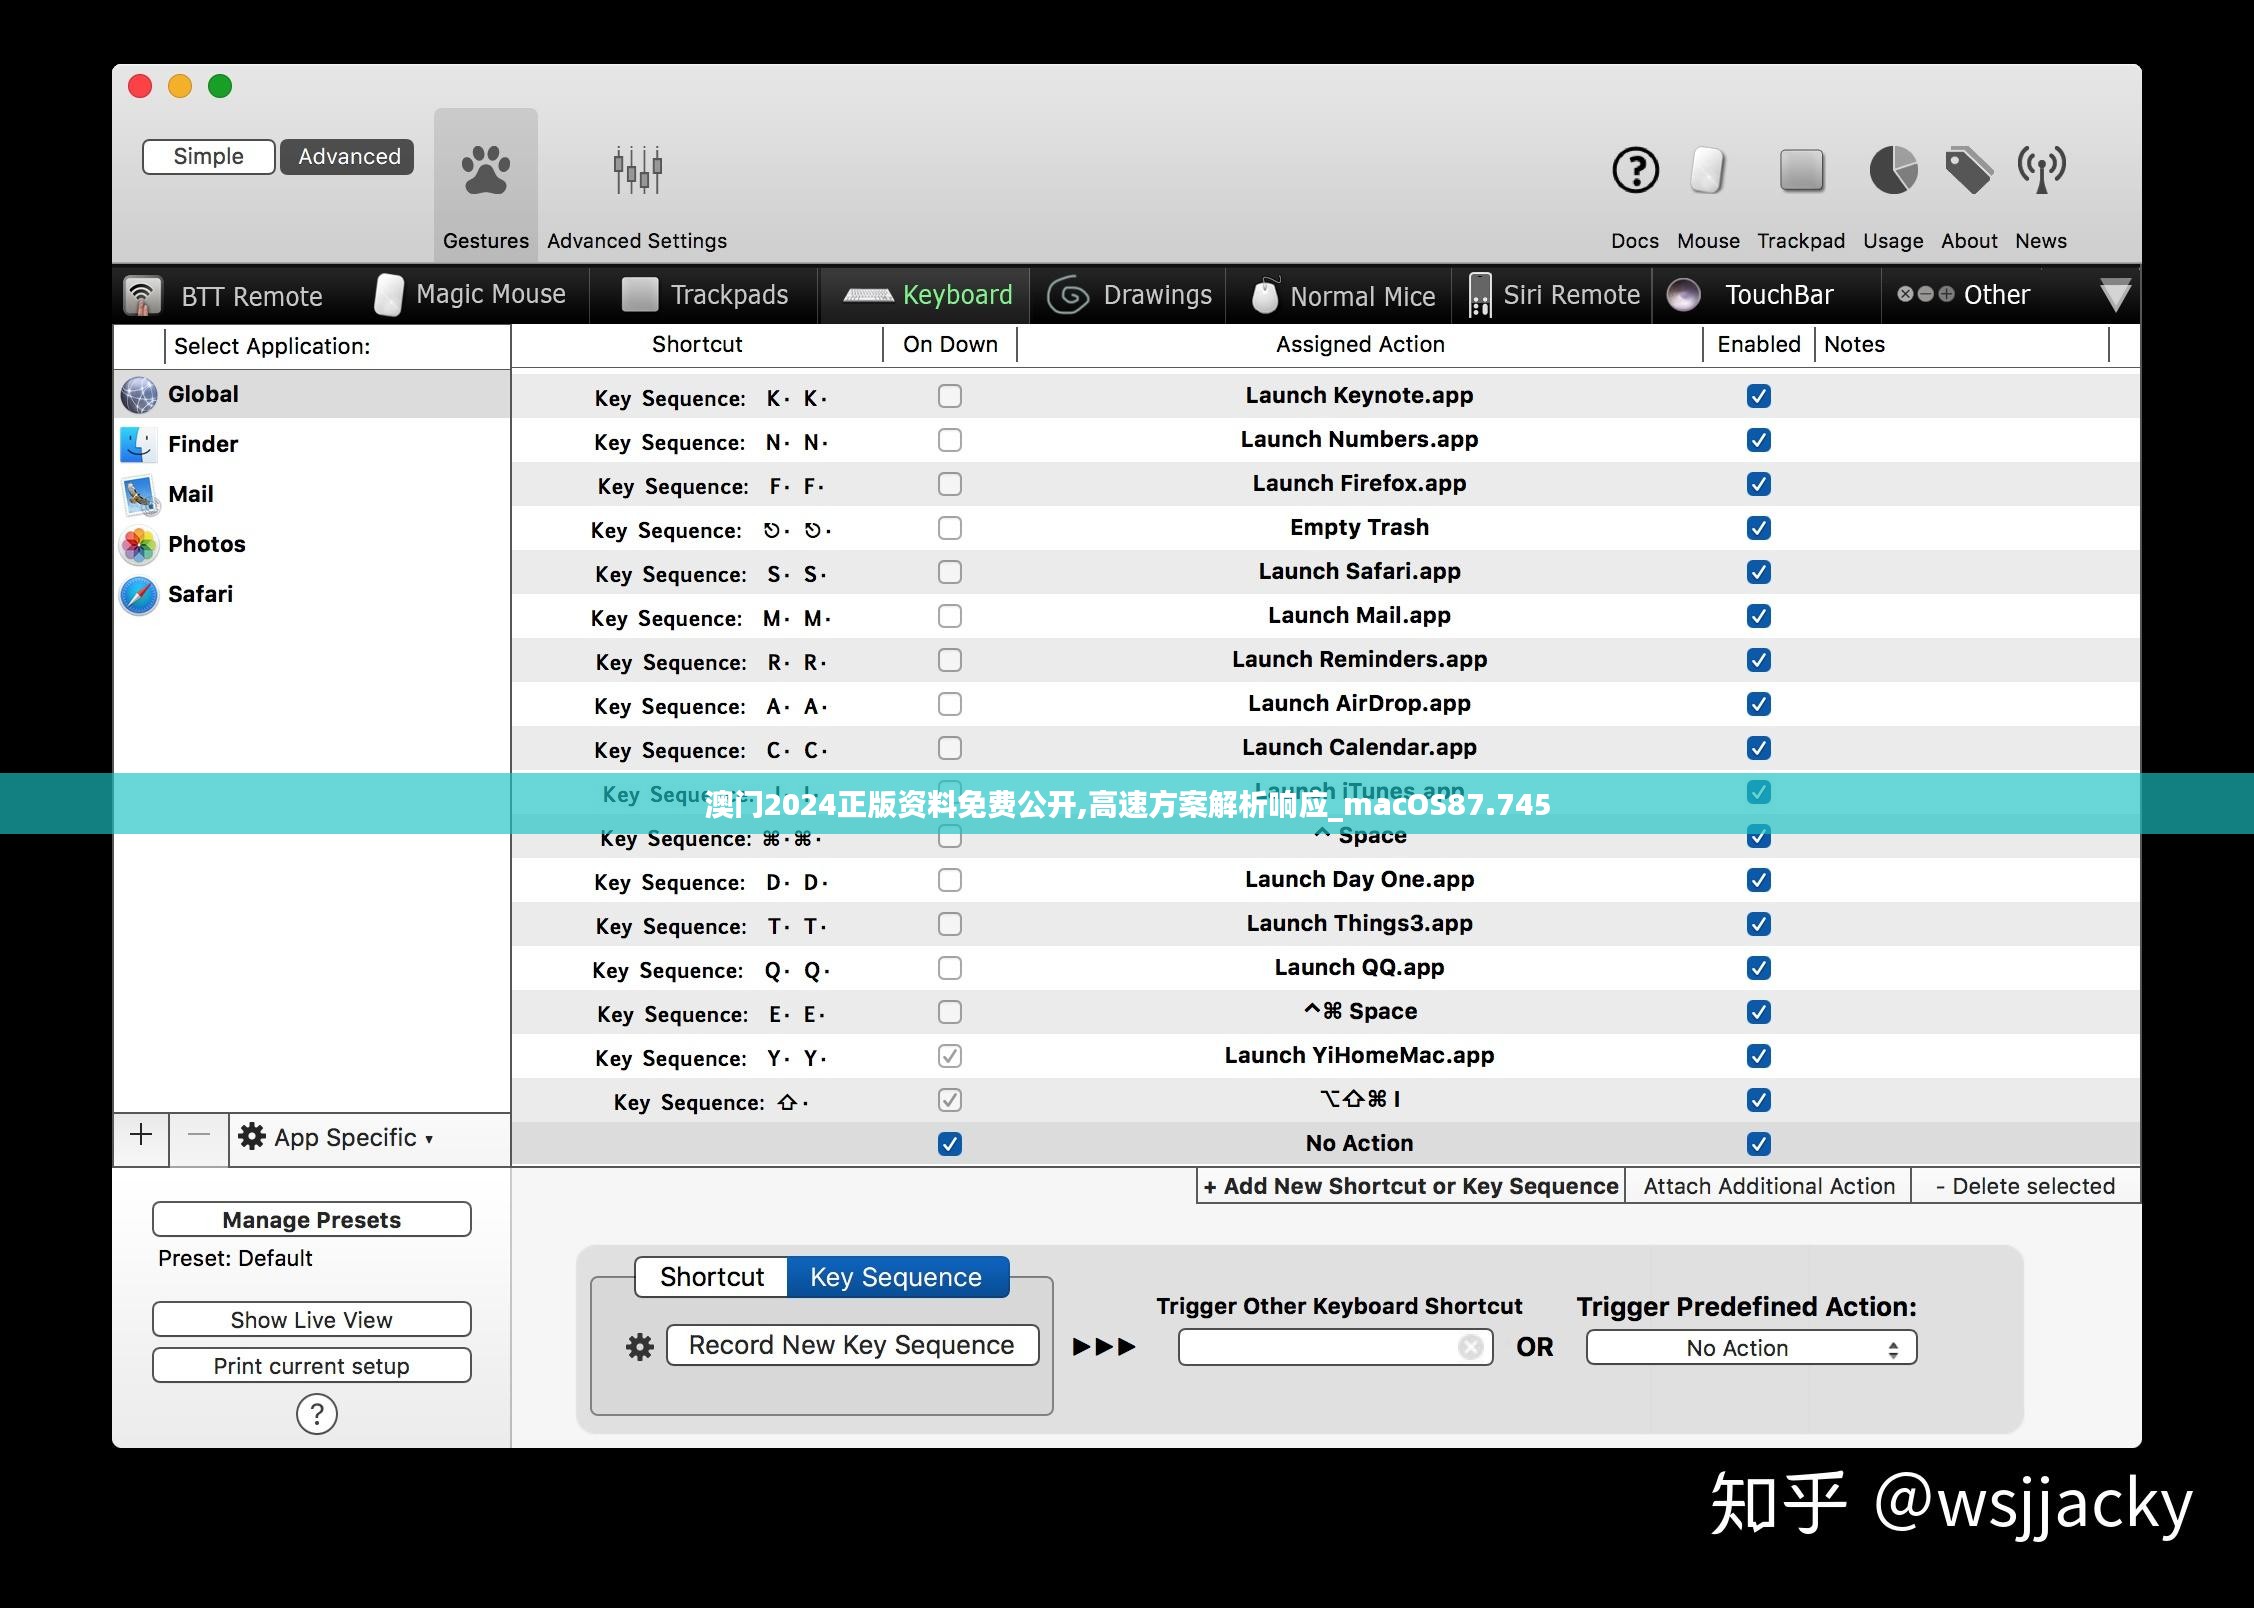Disable Enabled checkbox for Launch Safari.app
The height and width of the screenshot is (1608, 2254).
[x=1759, y=572]
